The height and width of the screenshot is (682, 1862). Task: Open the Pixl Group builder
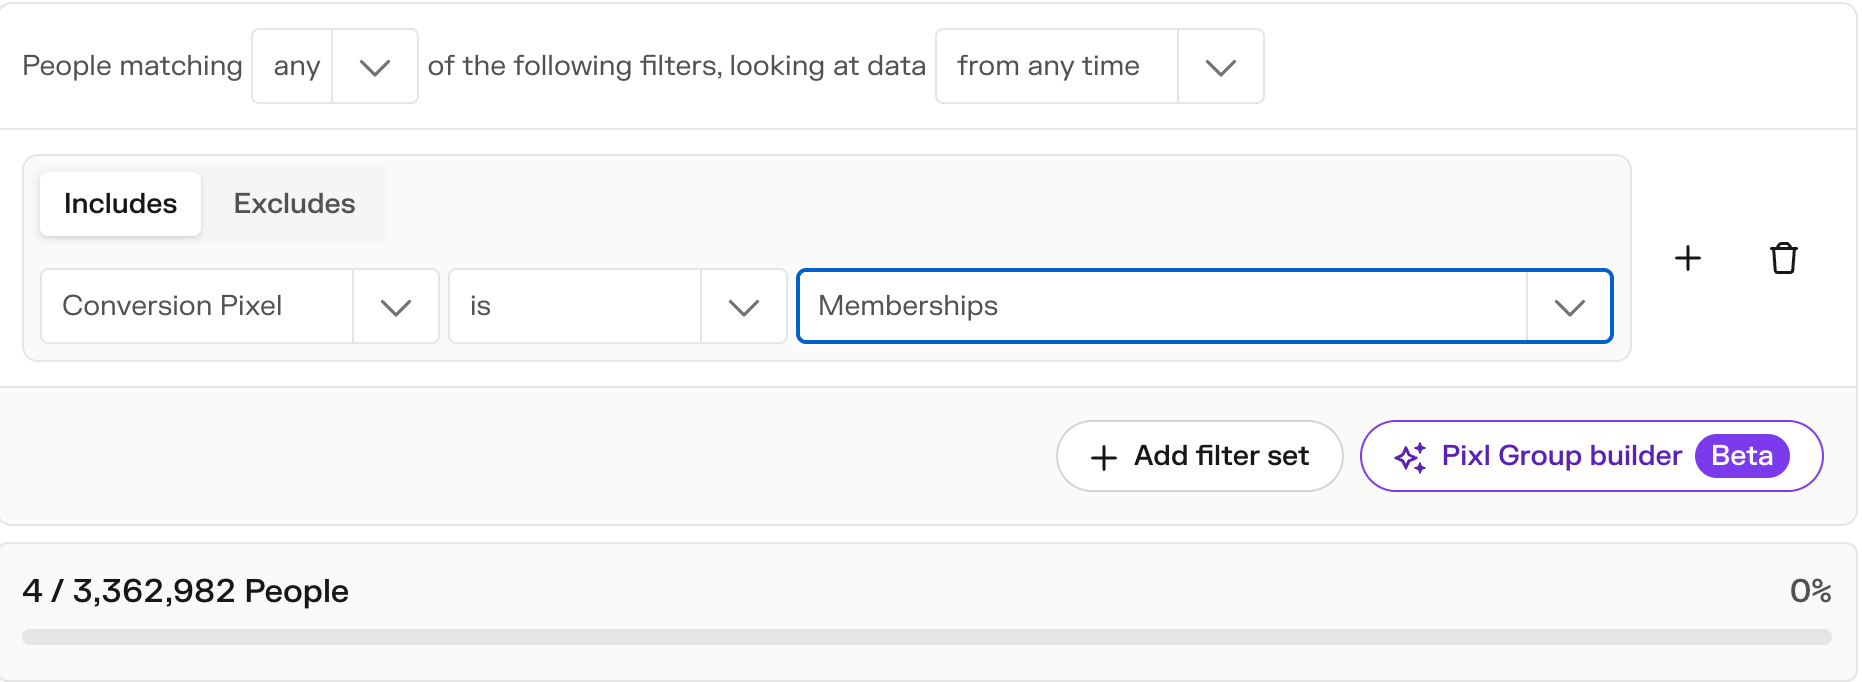[x=1591, y=456]
